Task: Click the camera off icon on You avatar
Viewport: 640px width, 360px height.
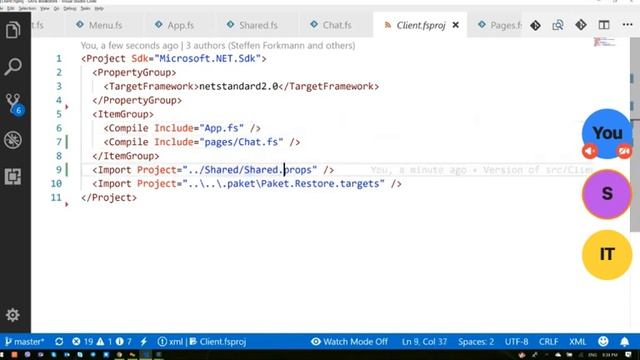Action: click(624, 151)
